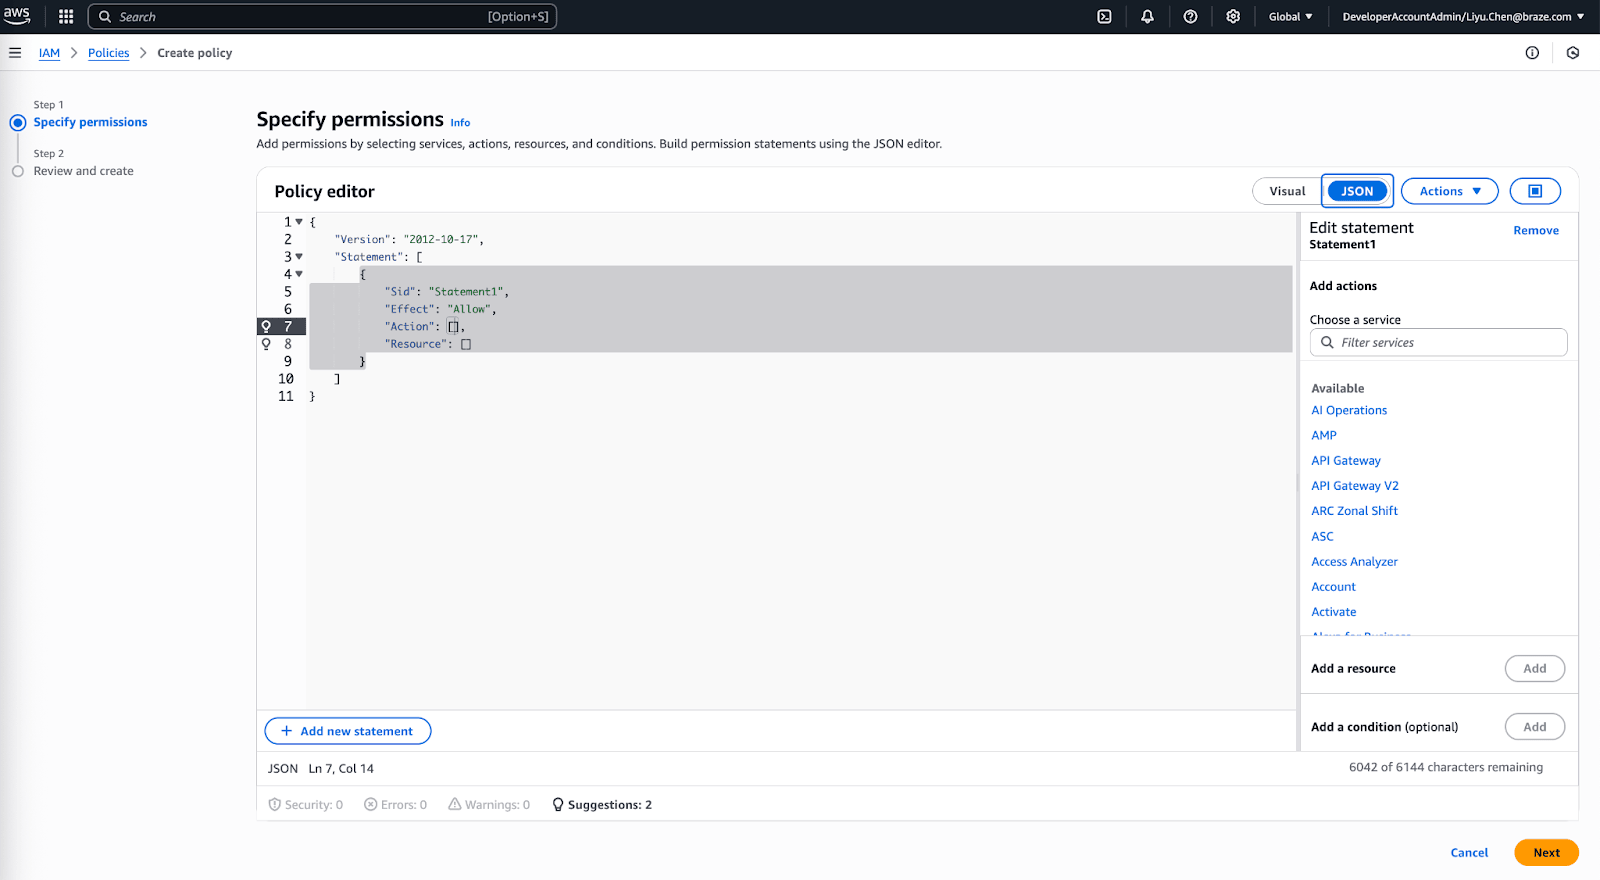Expand the Actions dropdown
This screenshot has width=1600, height=880.
[1449, 191]
